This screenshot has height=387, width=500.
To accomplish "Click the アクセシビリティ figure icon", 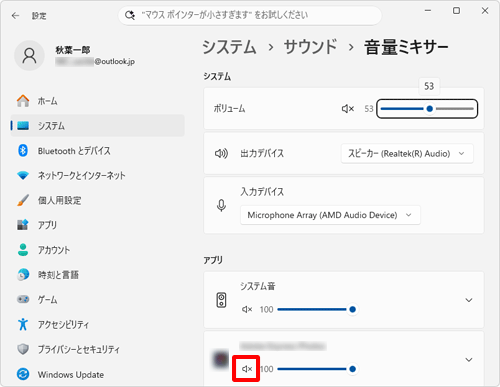I will (23, 324).
